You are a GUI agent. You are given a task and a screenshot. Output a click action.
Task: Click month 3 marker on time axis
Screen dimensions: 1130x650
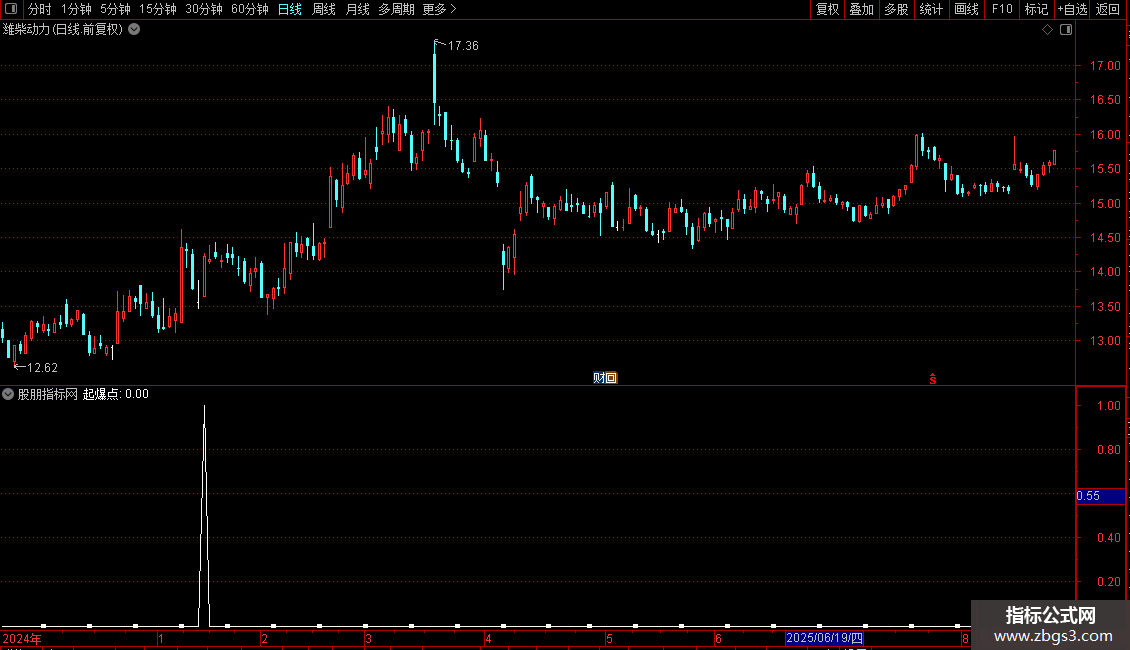[368, 639]
